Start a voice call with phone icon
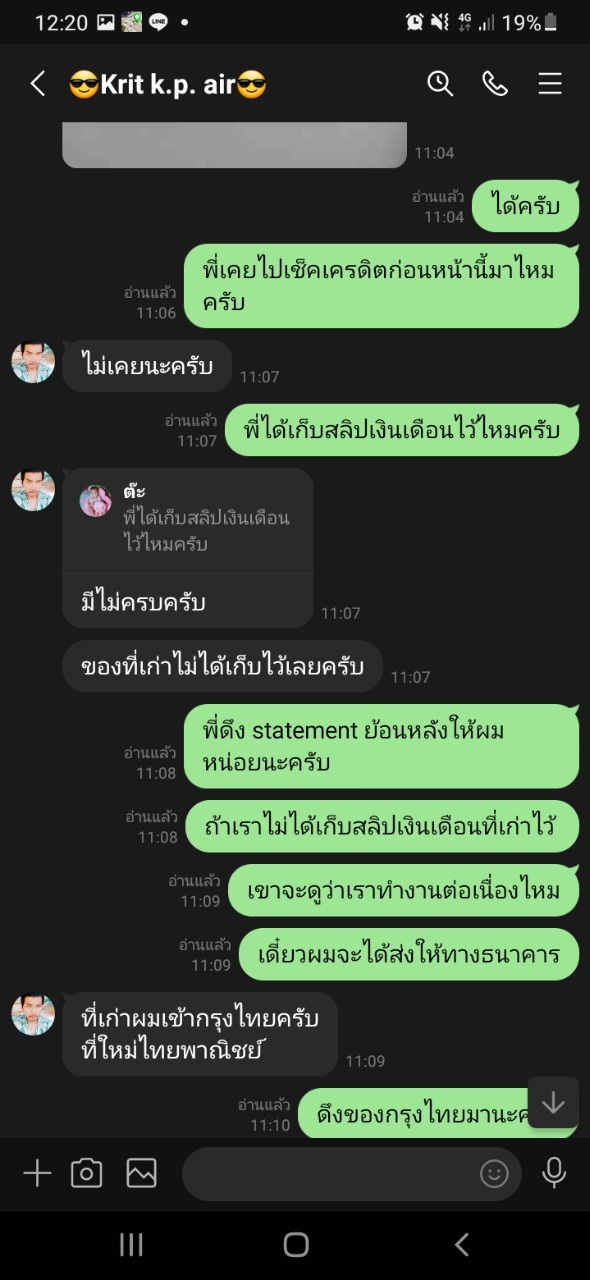Image resolution: width=590 pixels, height=1280 pixels. 495,84
